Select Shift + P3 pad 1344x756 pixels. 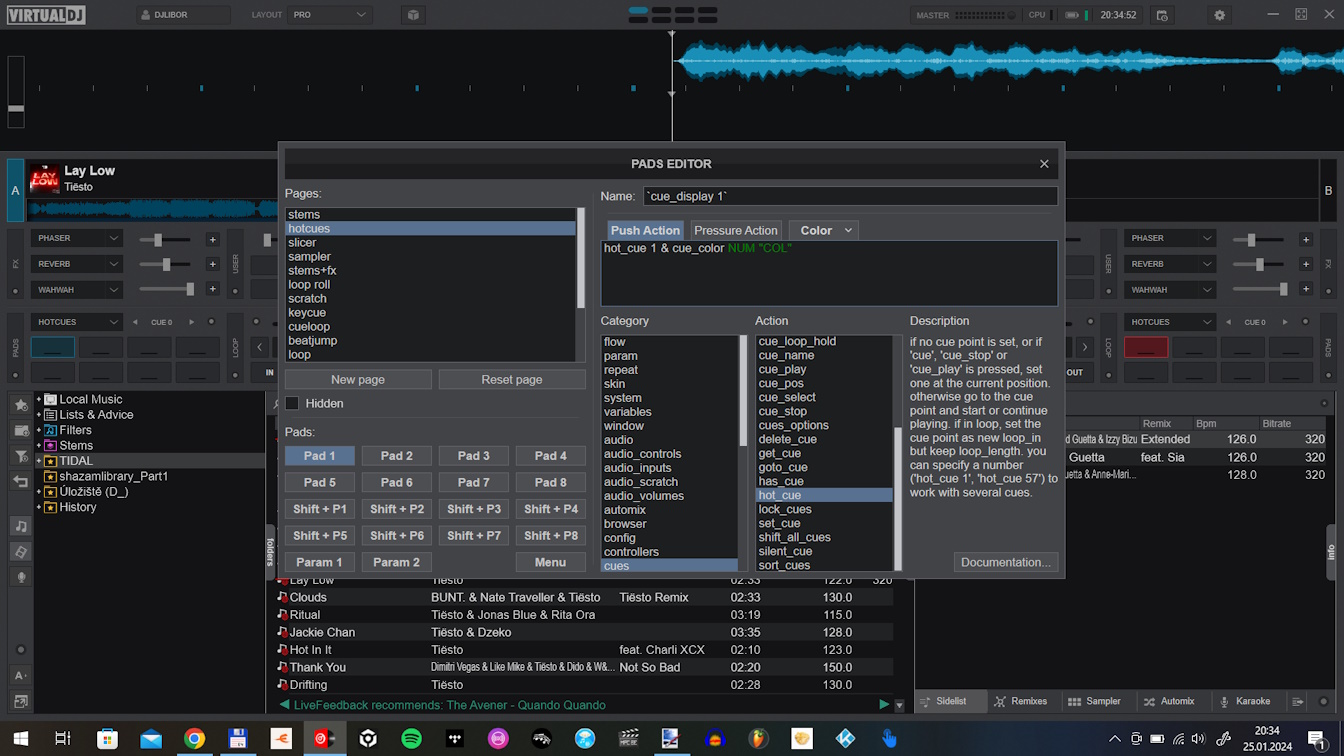474,509
